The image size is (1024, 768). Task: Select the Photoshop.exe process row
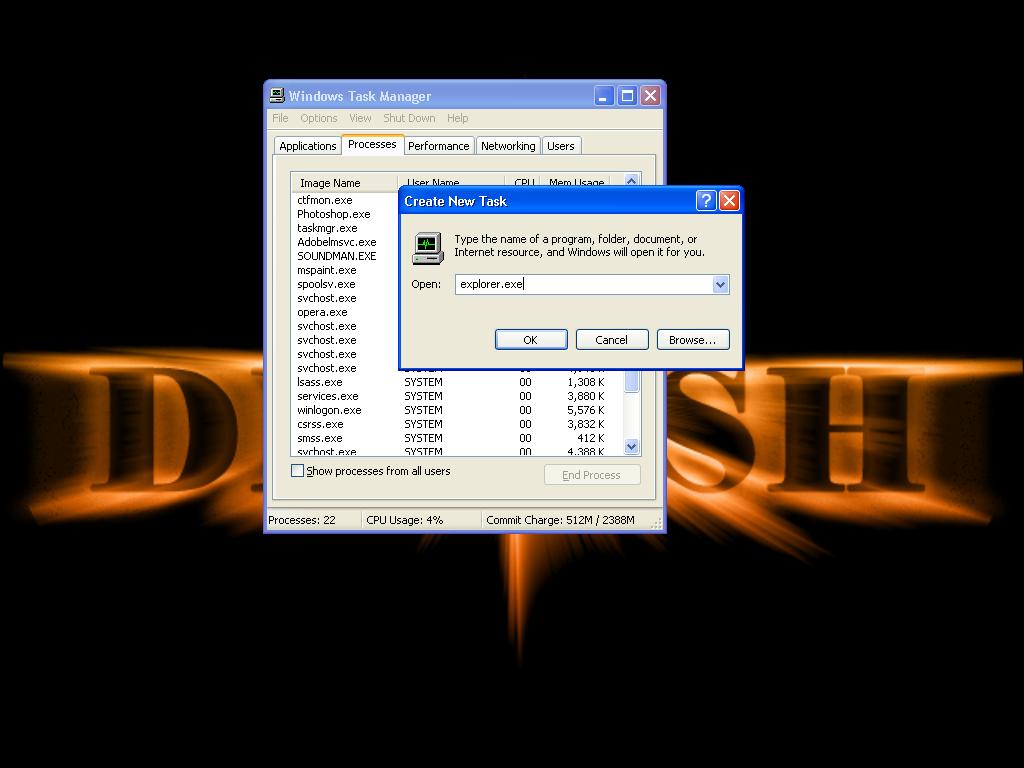pyautogui.click(x=334, y=214)
